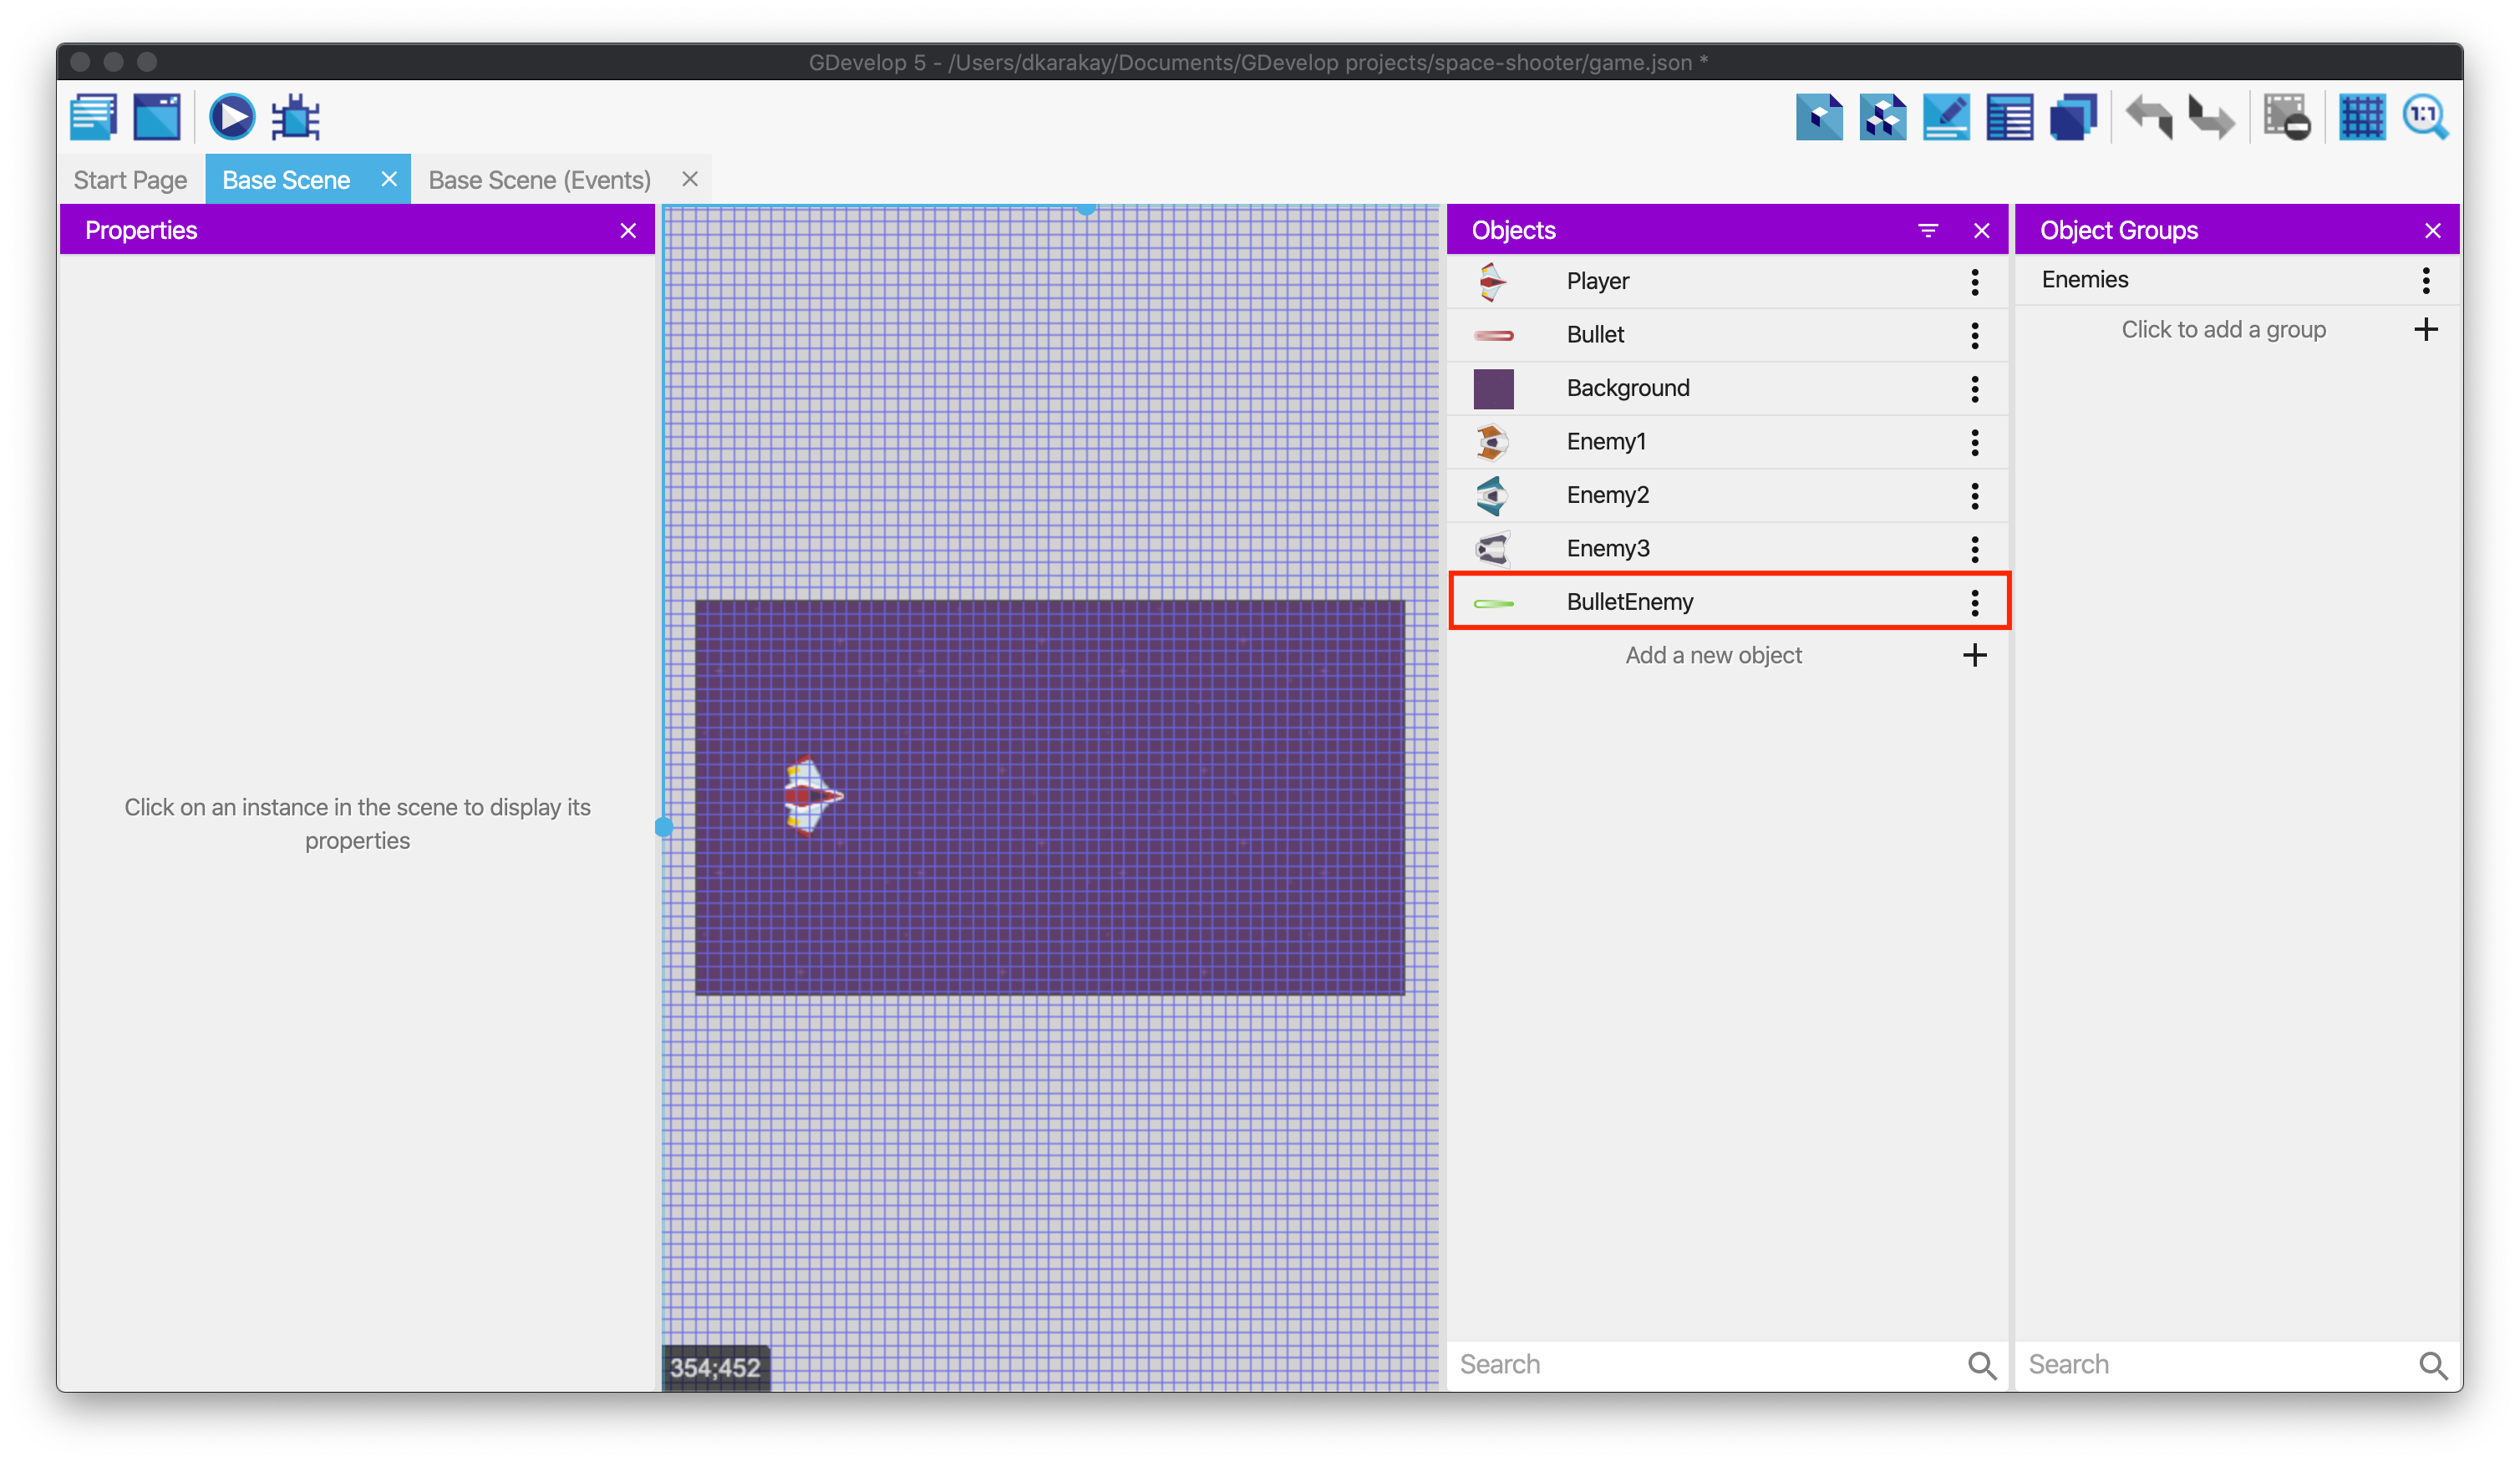Click the Play/Preview scene button
This screenshot has width=2520, height=1462.
pos(233,115)
